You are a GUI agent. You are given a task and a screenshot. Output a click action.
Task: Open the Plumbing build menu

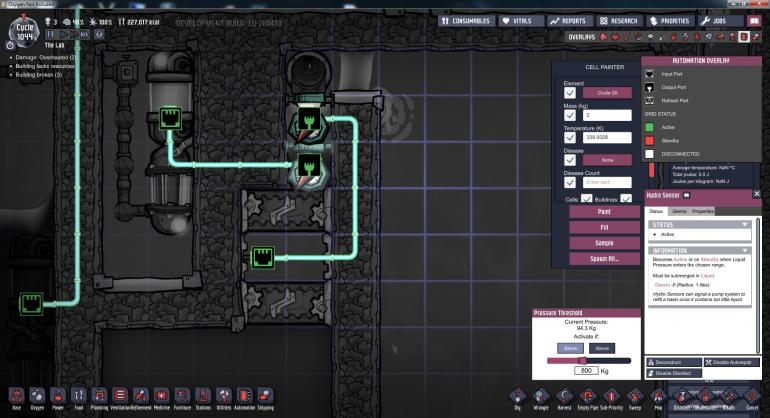coord(99,396)
